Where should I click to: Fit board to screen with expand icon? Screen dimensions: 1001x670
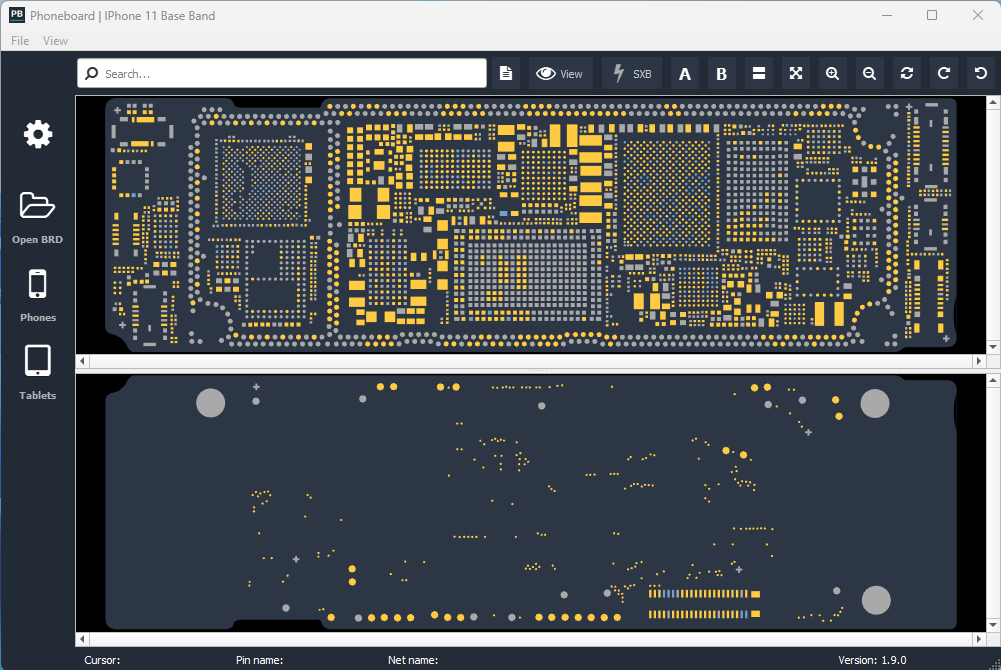point(795,73)
